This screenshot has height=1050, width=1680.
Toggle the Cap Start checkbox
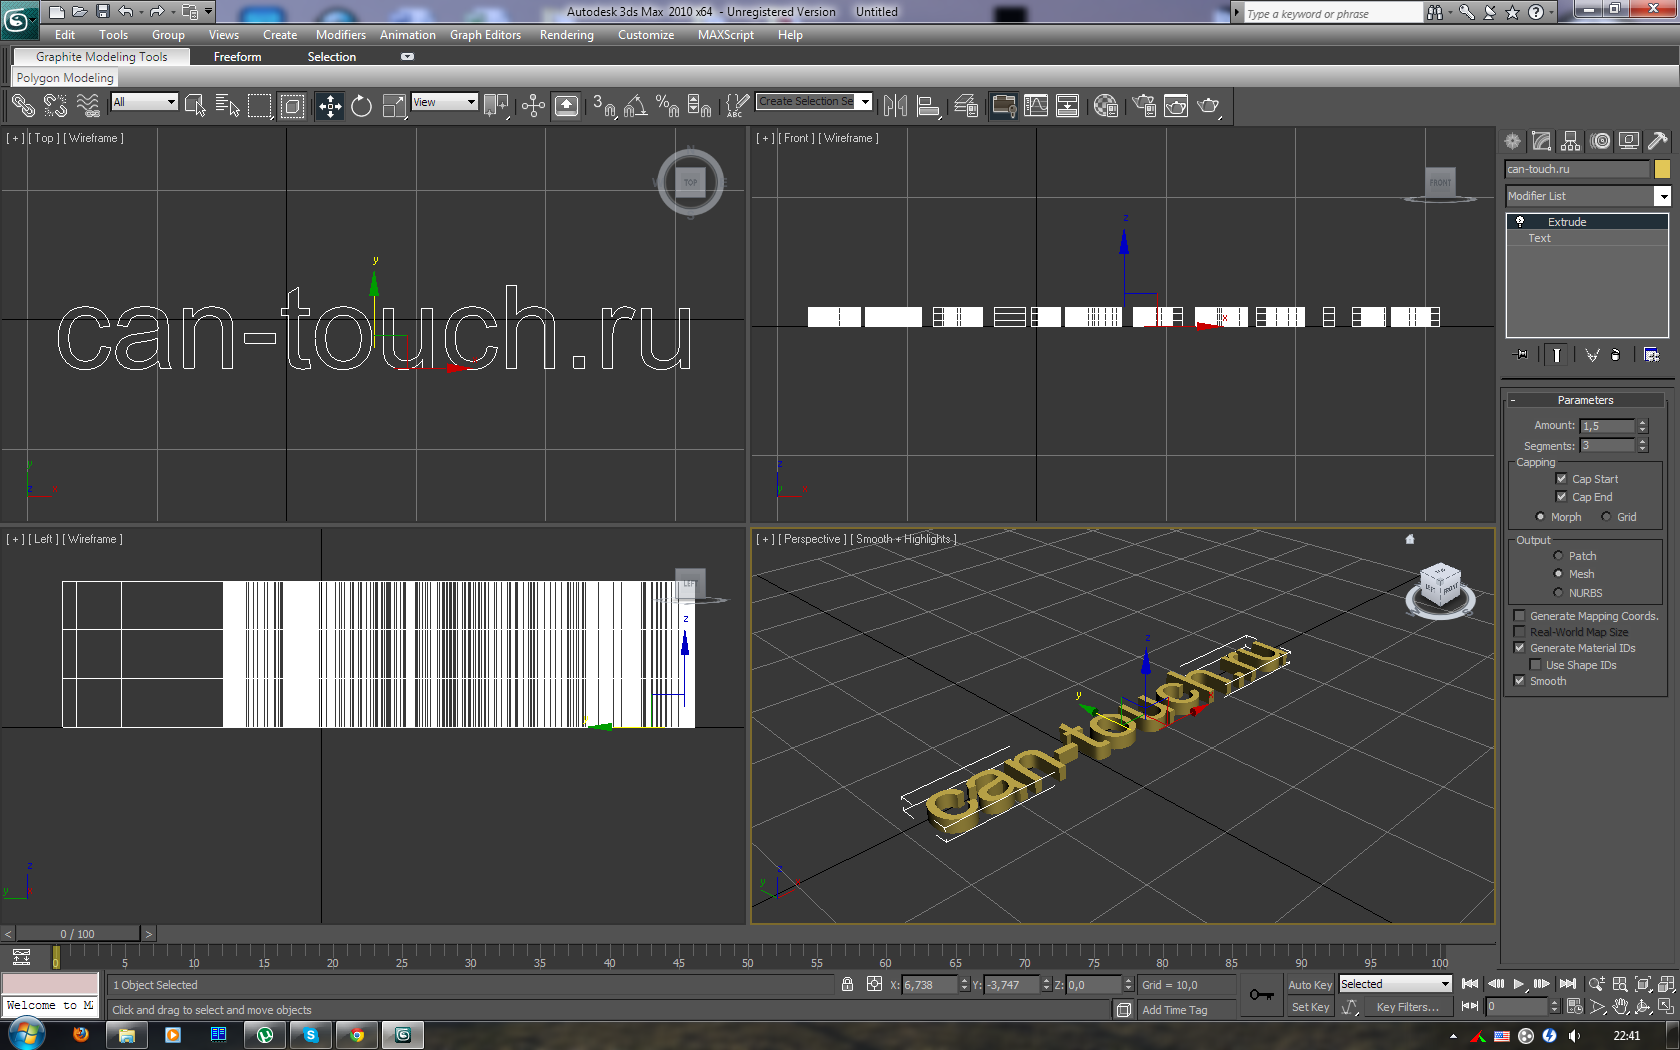pos(1561,479)
